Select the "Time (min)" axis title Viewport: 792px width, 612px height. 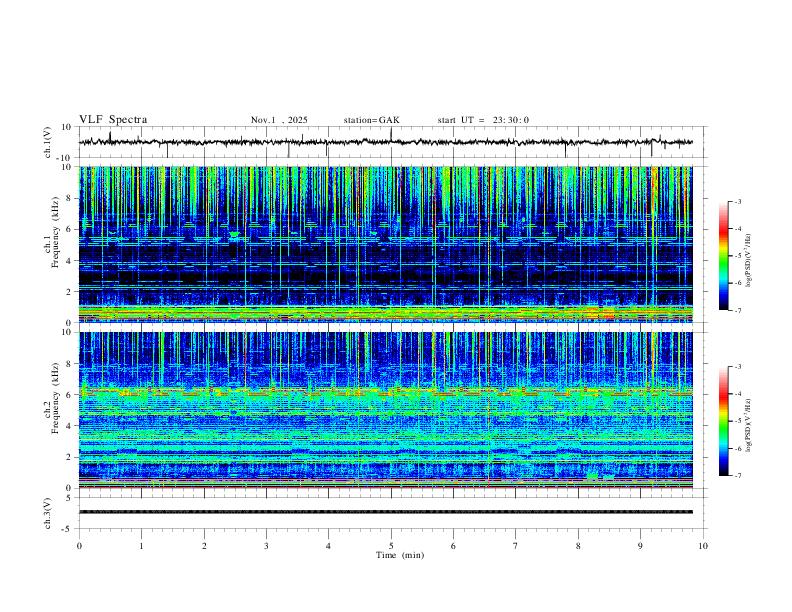400,555
